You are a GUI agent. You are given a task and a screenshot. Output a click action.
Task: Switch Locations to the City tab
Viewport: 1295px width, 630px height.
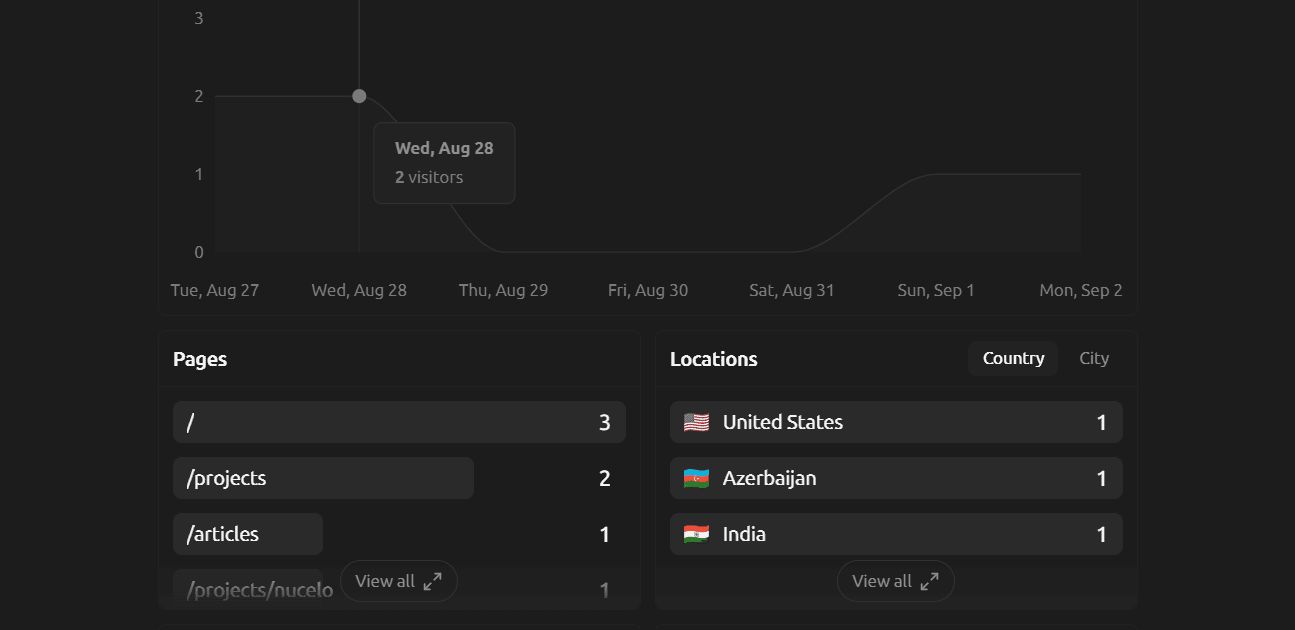click(x=1094, y=358)
